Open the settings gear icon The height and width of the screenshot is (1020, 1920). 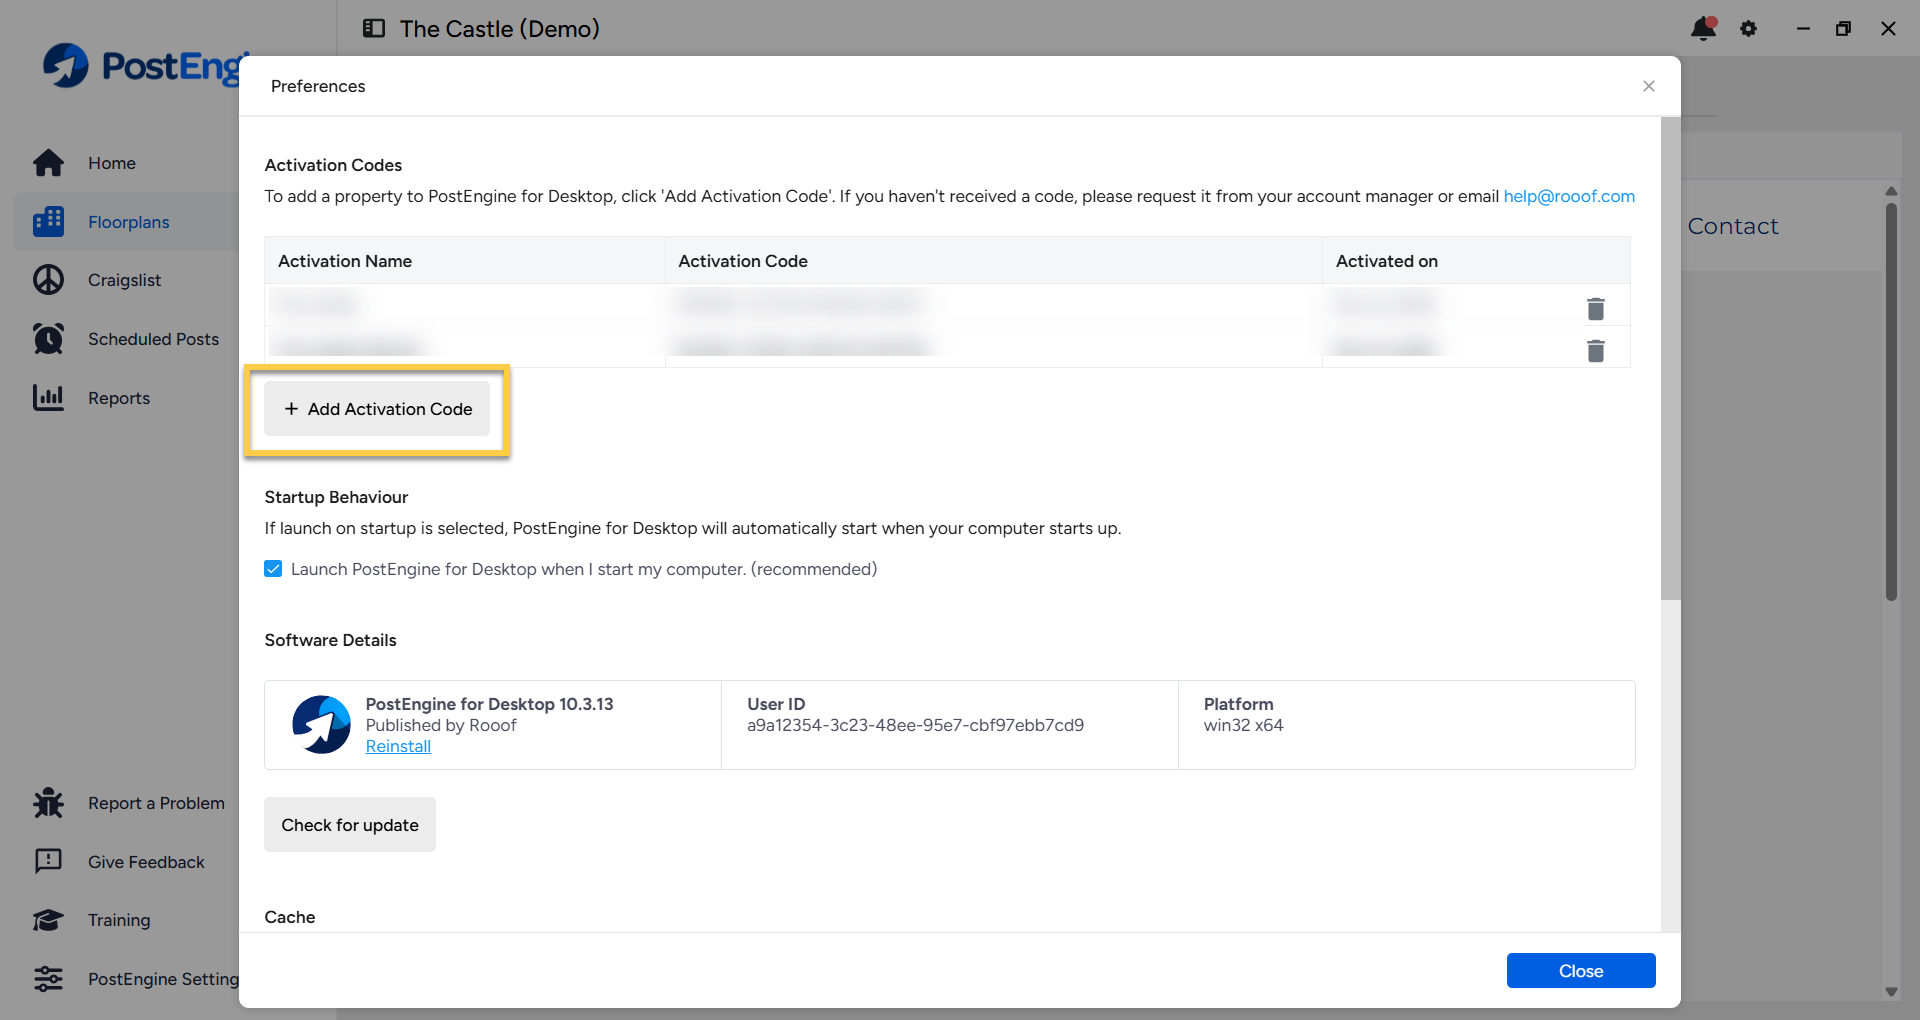coord(1748,29)
